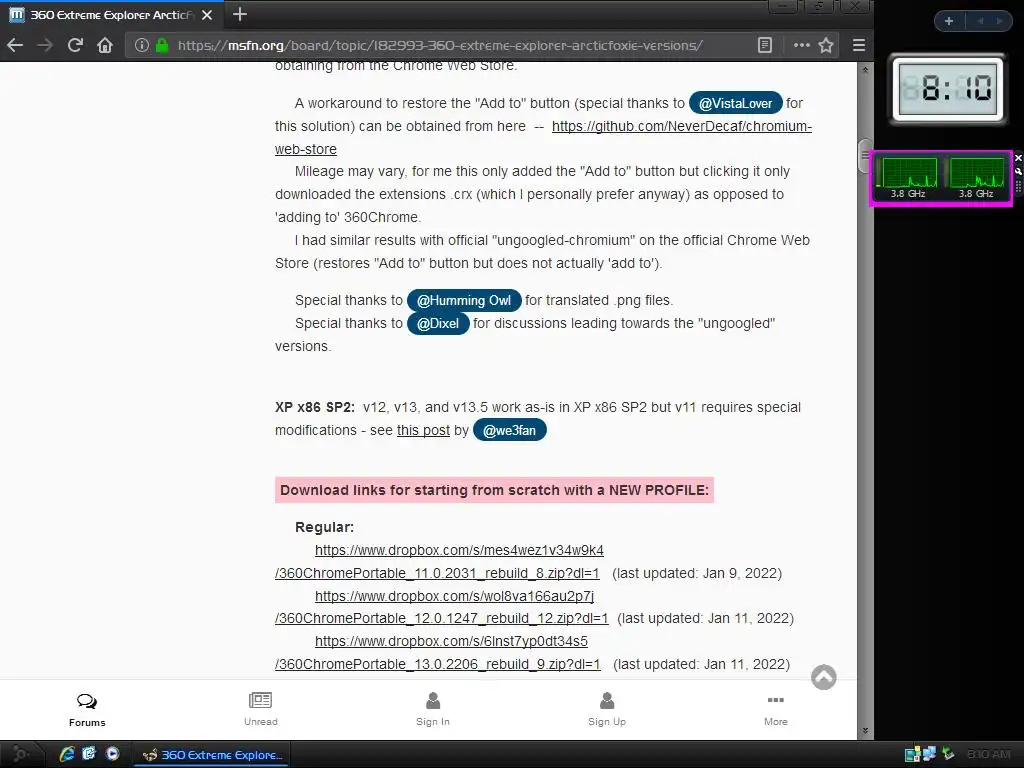Viewport: 1024px width, 768px height.
Task: Click the msfn.org address bar URL
Action: coord(440,45)
